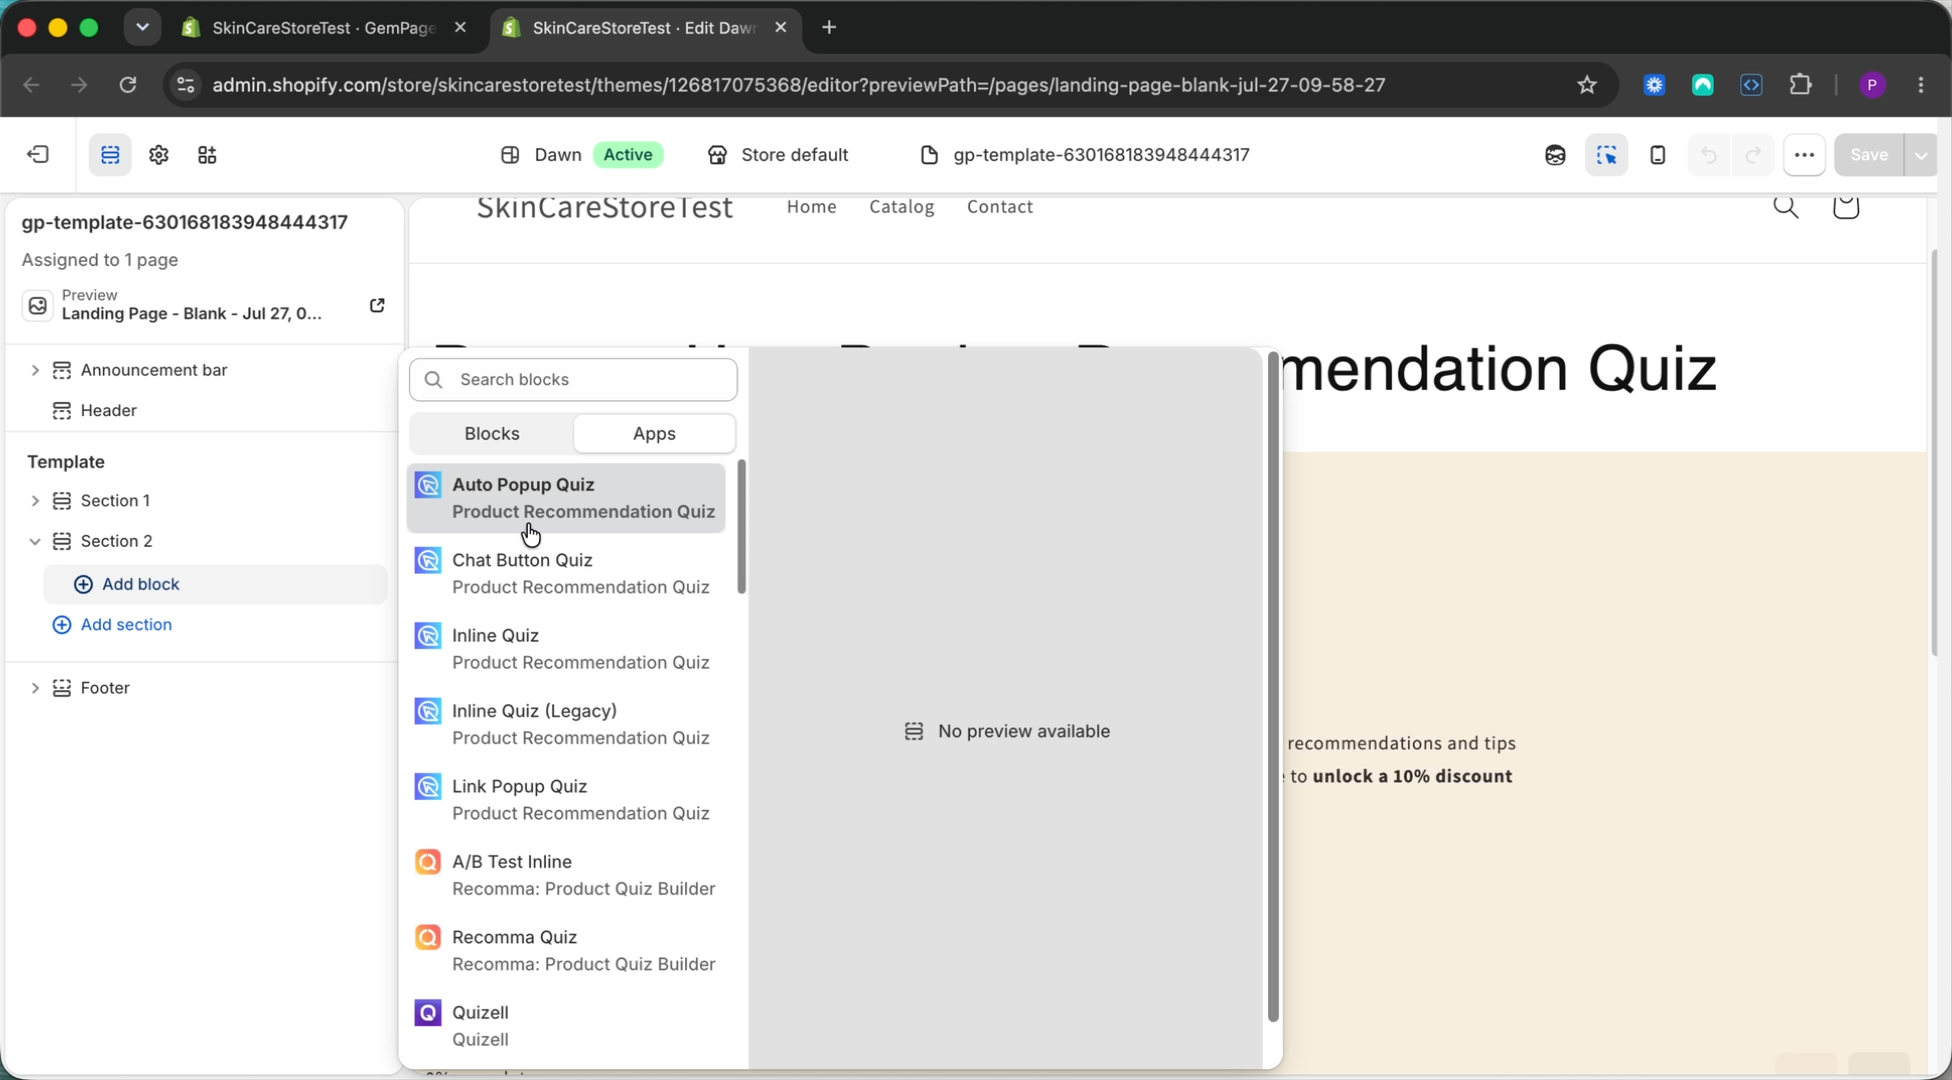1952x1080 pixels.
Task: Open the three-dot more actions menu
Action: point(1804,155)
